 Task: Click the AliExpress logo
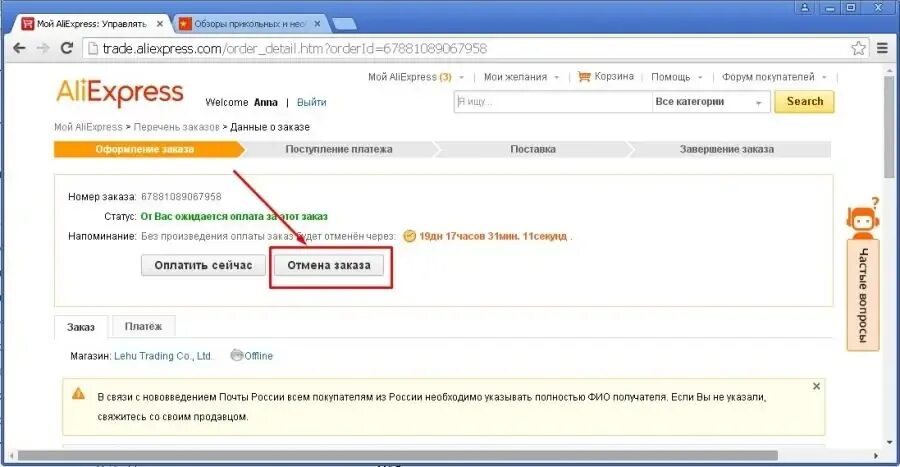120,92
